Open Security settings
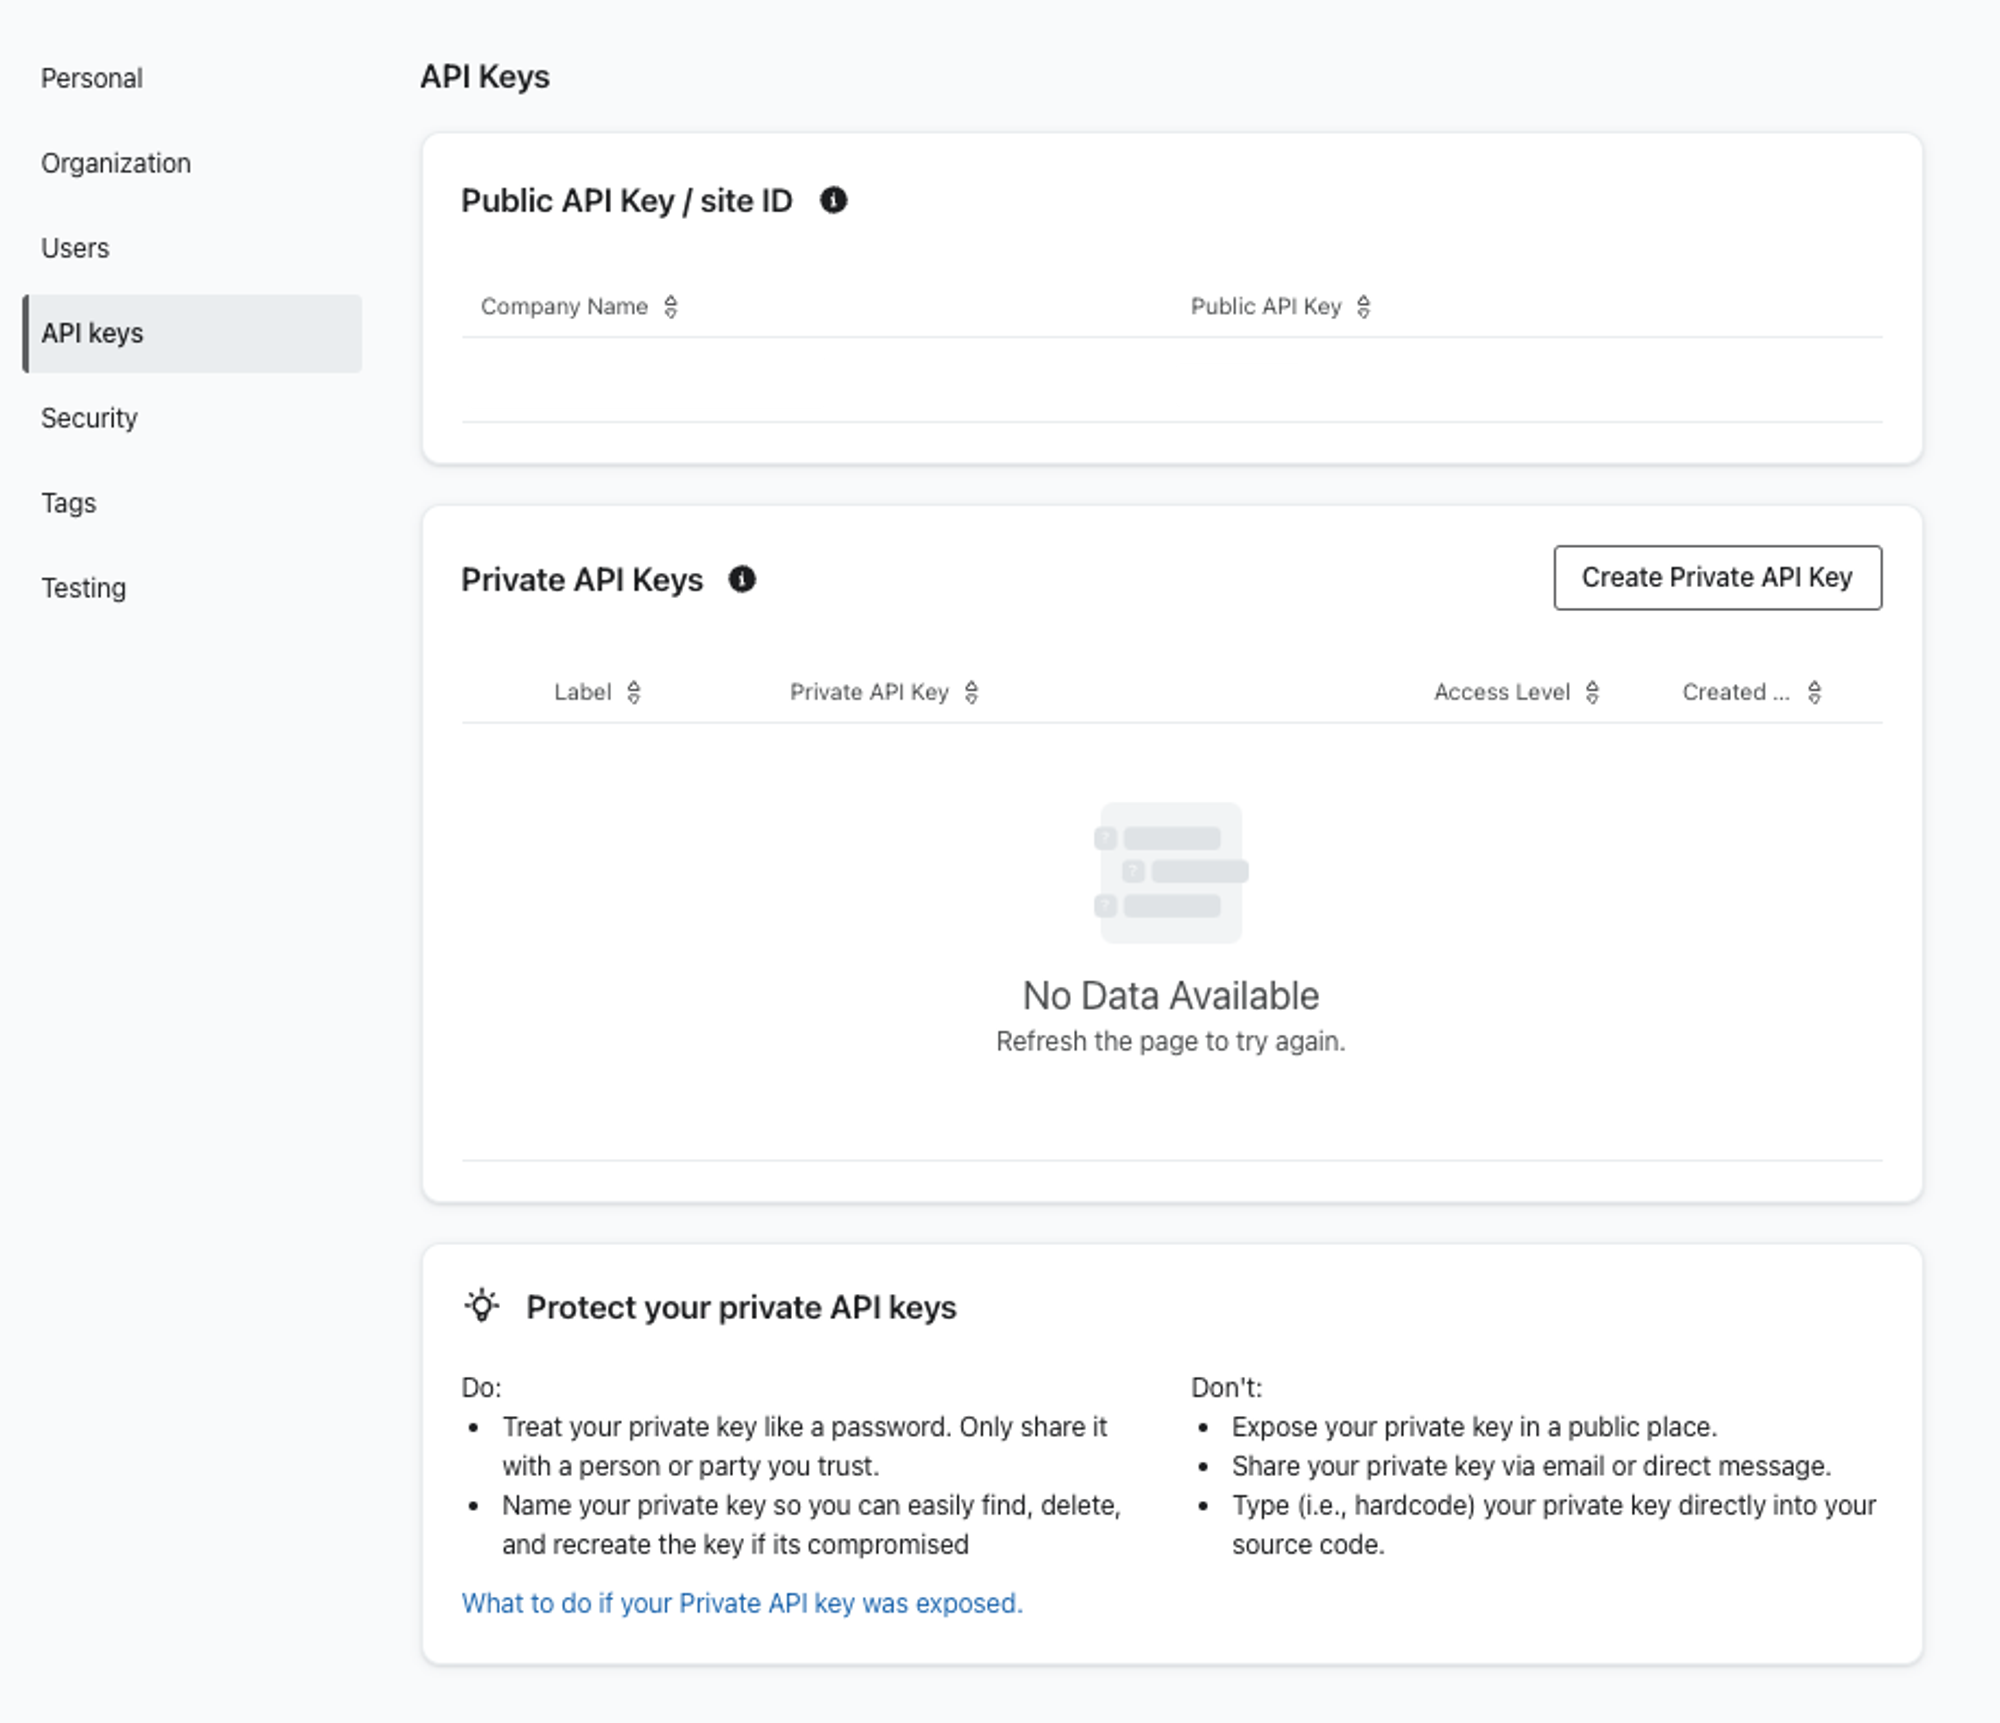The image size is (2000, 1723). (89, 418)
